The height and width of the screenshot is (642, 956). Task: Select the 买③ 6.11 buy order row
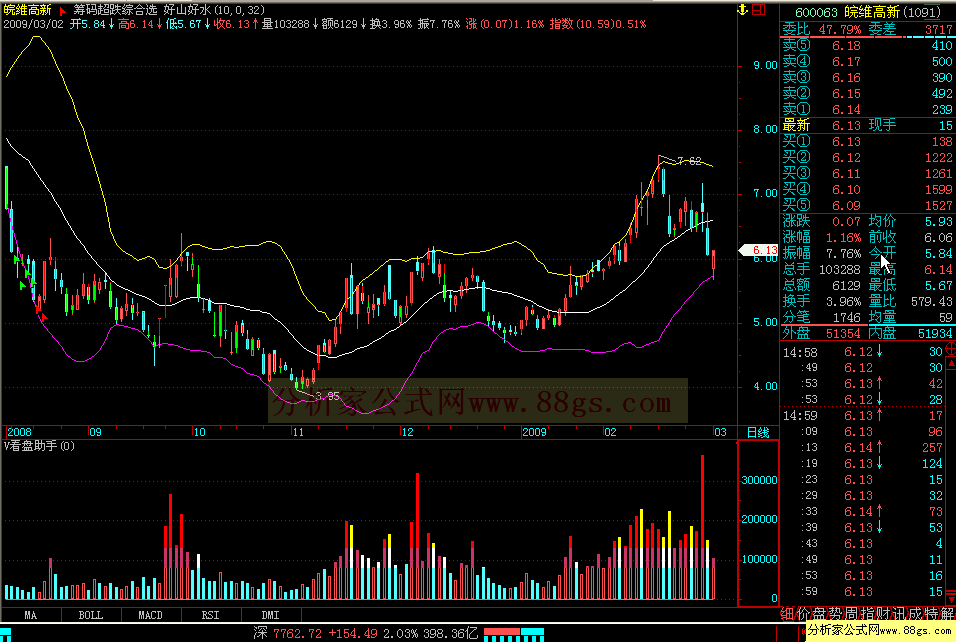coord(867,173)
